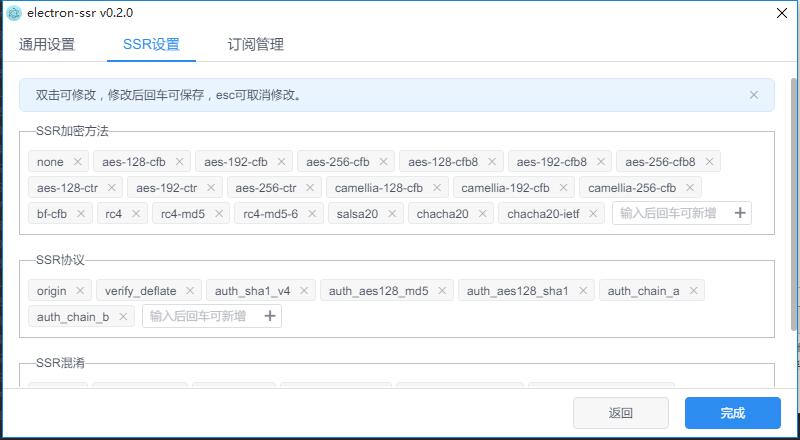Delete the auth_chain_b tag
Image resolution: width=800 pixels, height=440 pixels.
pyautogui.click(x=123, y=316)
